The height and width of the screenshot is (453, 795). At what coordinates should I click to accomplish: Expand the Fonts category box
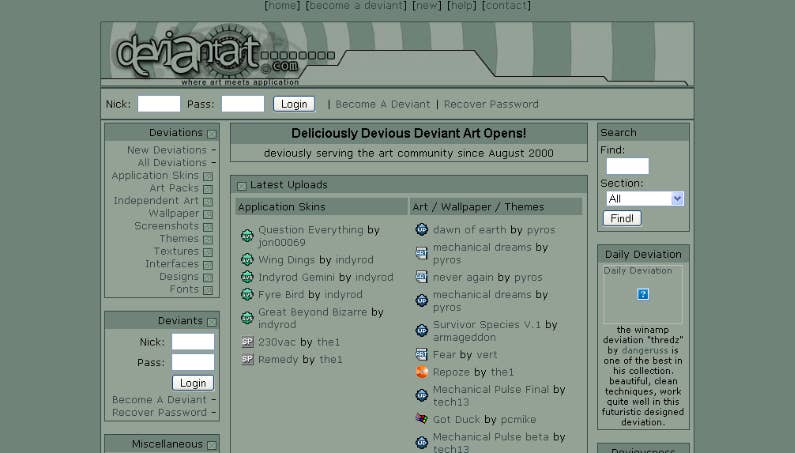[208, 291]
